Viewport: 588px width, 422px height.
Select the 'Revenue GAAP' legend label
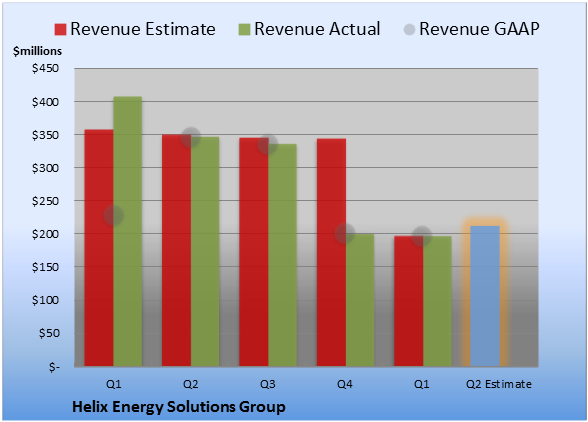479,29
